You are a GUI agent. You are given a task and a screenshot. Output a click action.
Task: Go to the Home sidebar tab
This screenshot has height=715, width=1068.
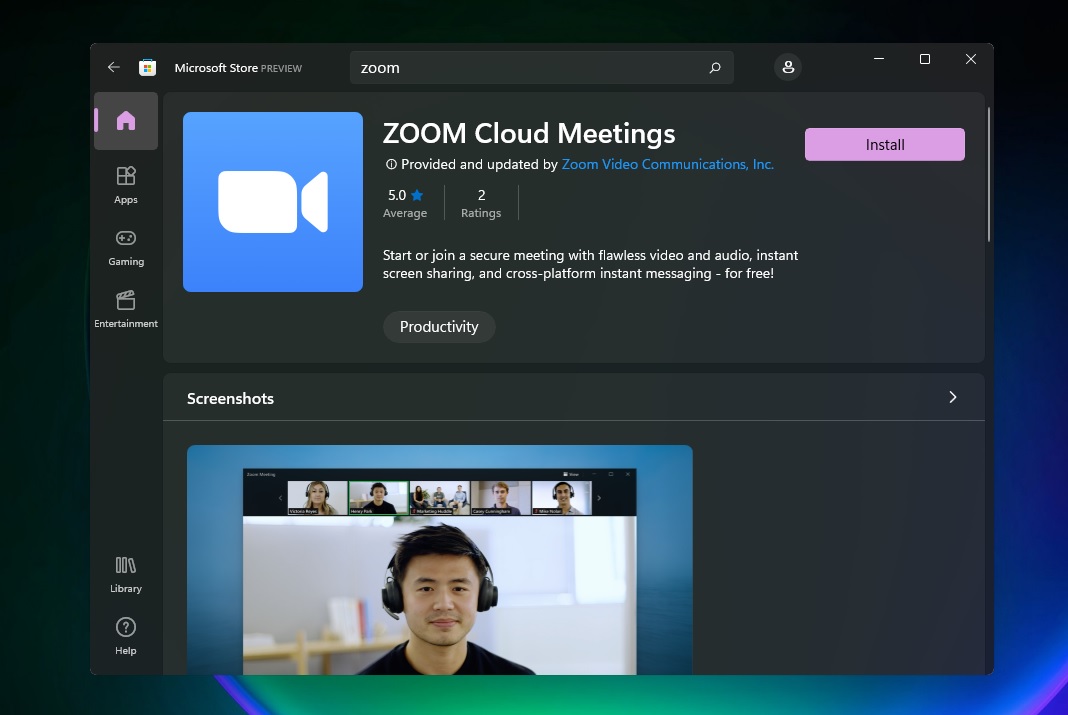[x=126, y=121]
